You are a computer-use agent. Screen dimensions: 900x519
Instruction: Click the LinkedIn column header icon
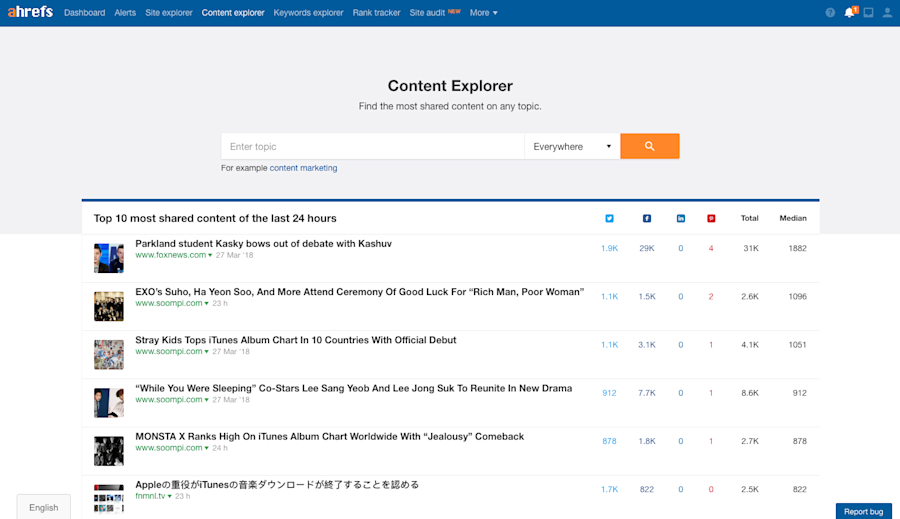[681, 218]
